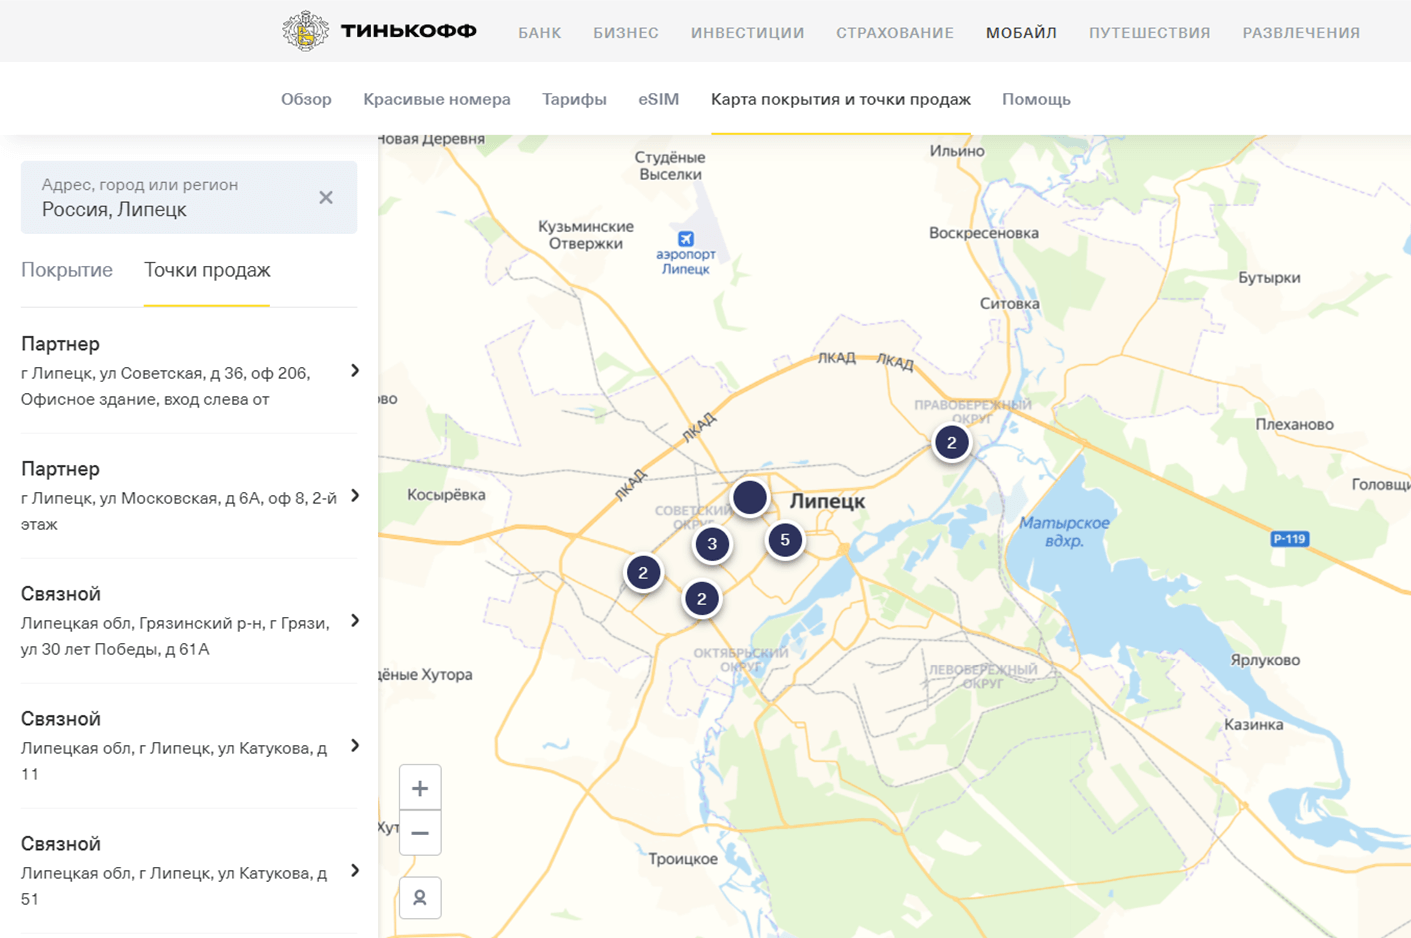This screenshot has height=938, width=1411.
Task: Open the Обзор submenu item
Action: click(x=306, y=99)
